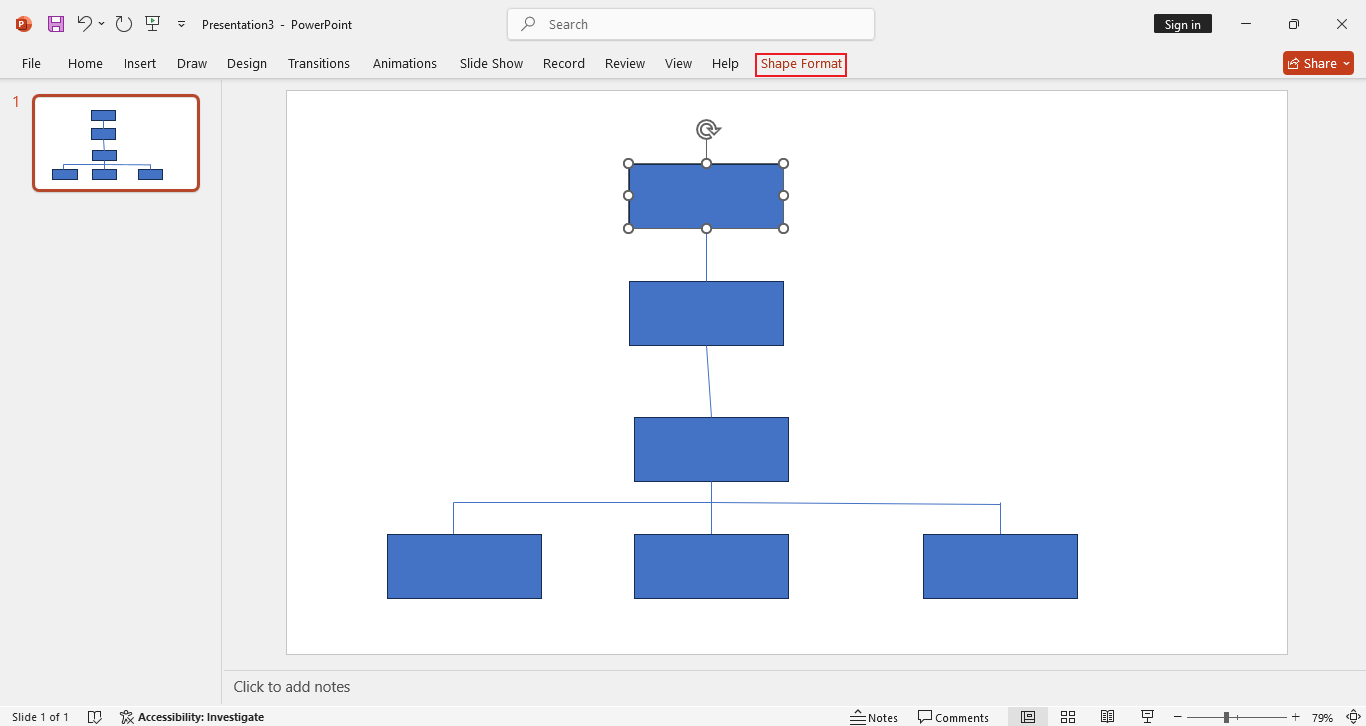Screen dimensions: 1366x726
Task: Click the Redo icon
Action: coord(123,23)
